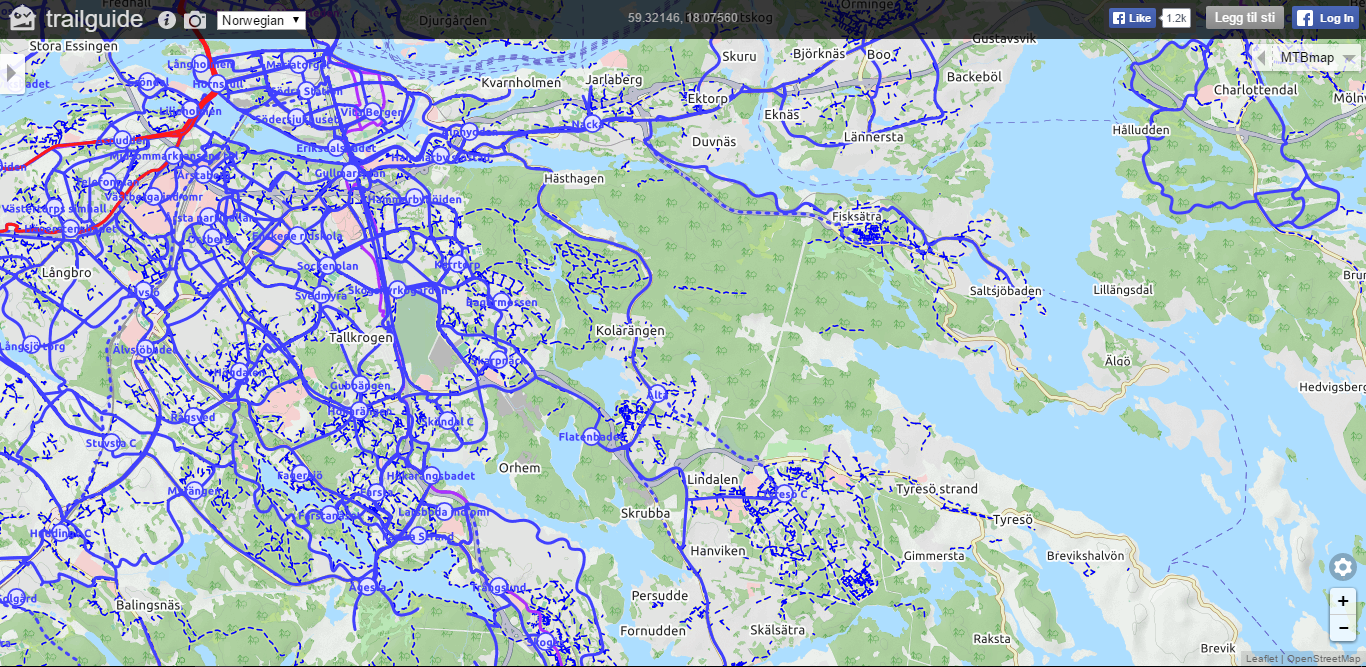Open the Norwegian language dropdown
The width and height of the screenshot is (1366, 667).
click(261, 20)
